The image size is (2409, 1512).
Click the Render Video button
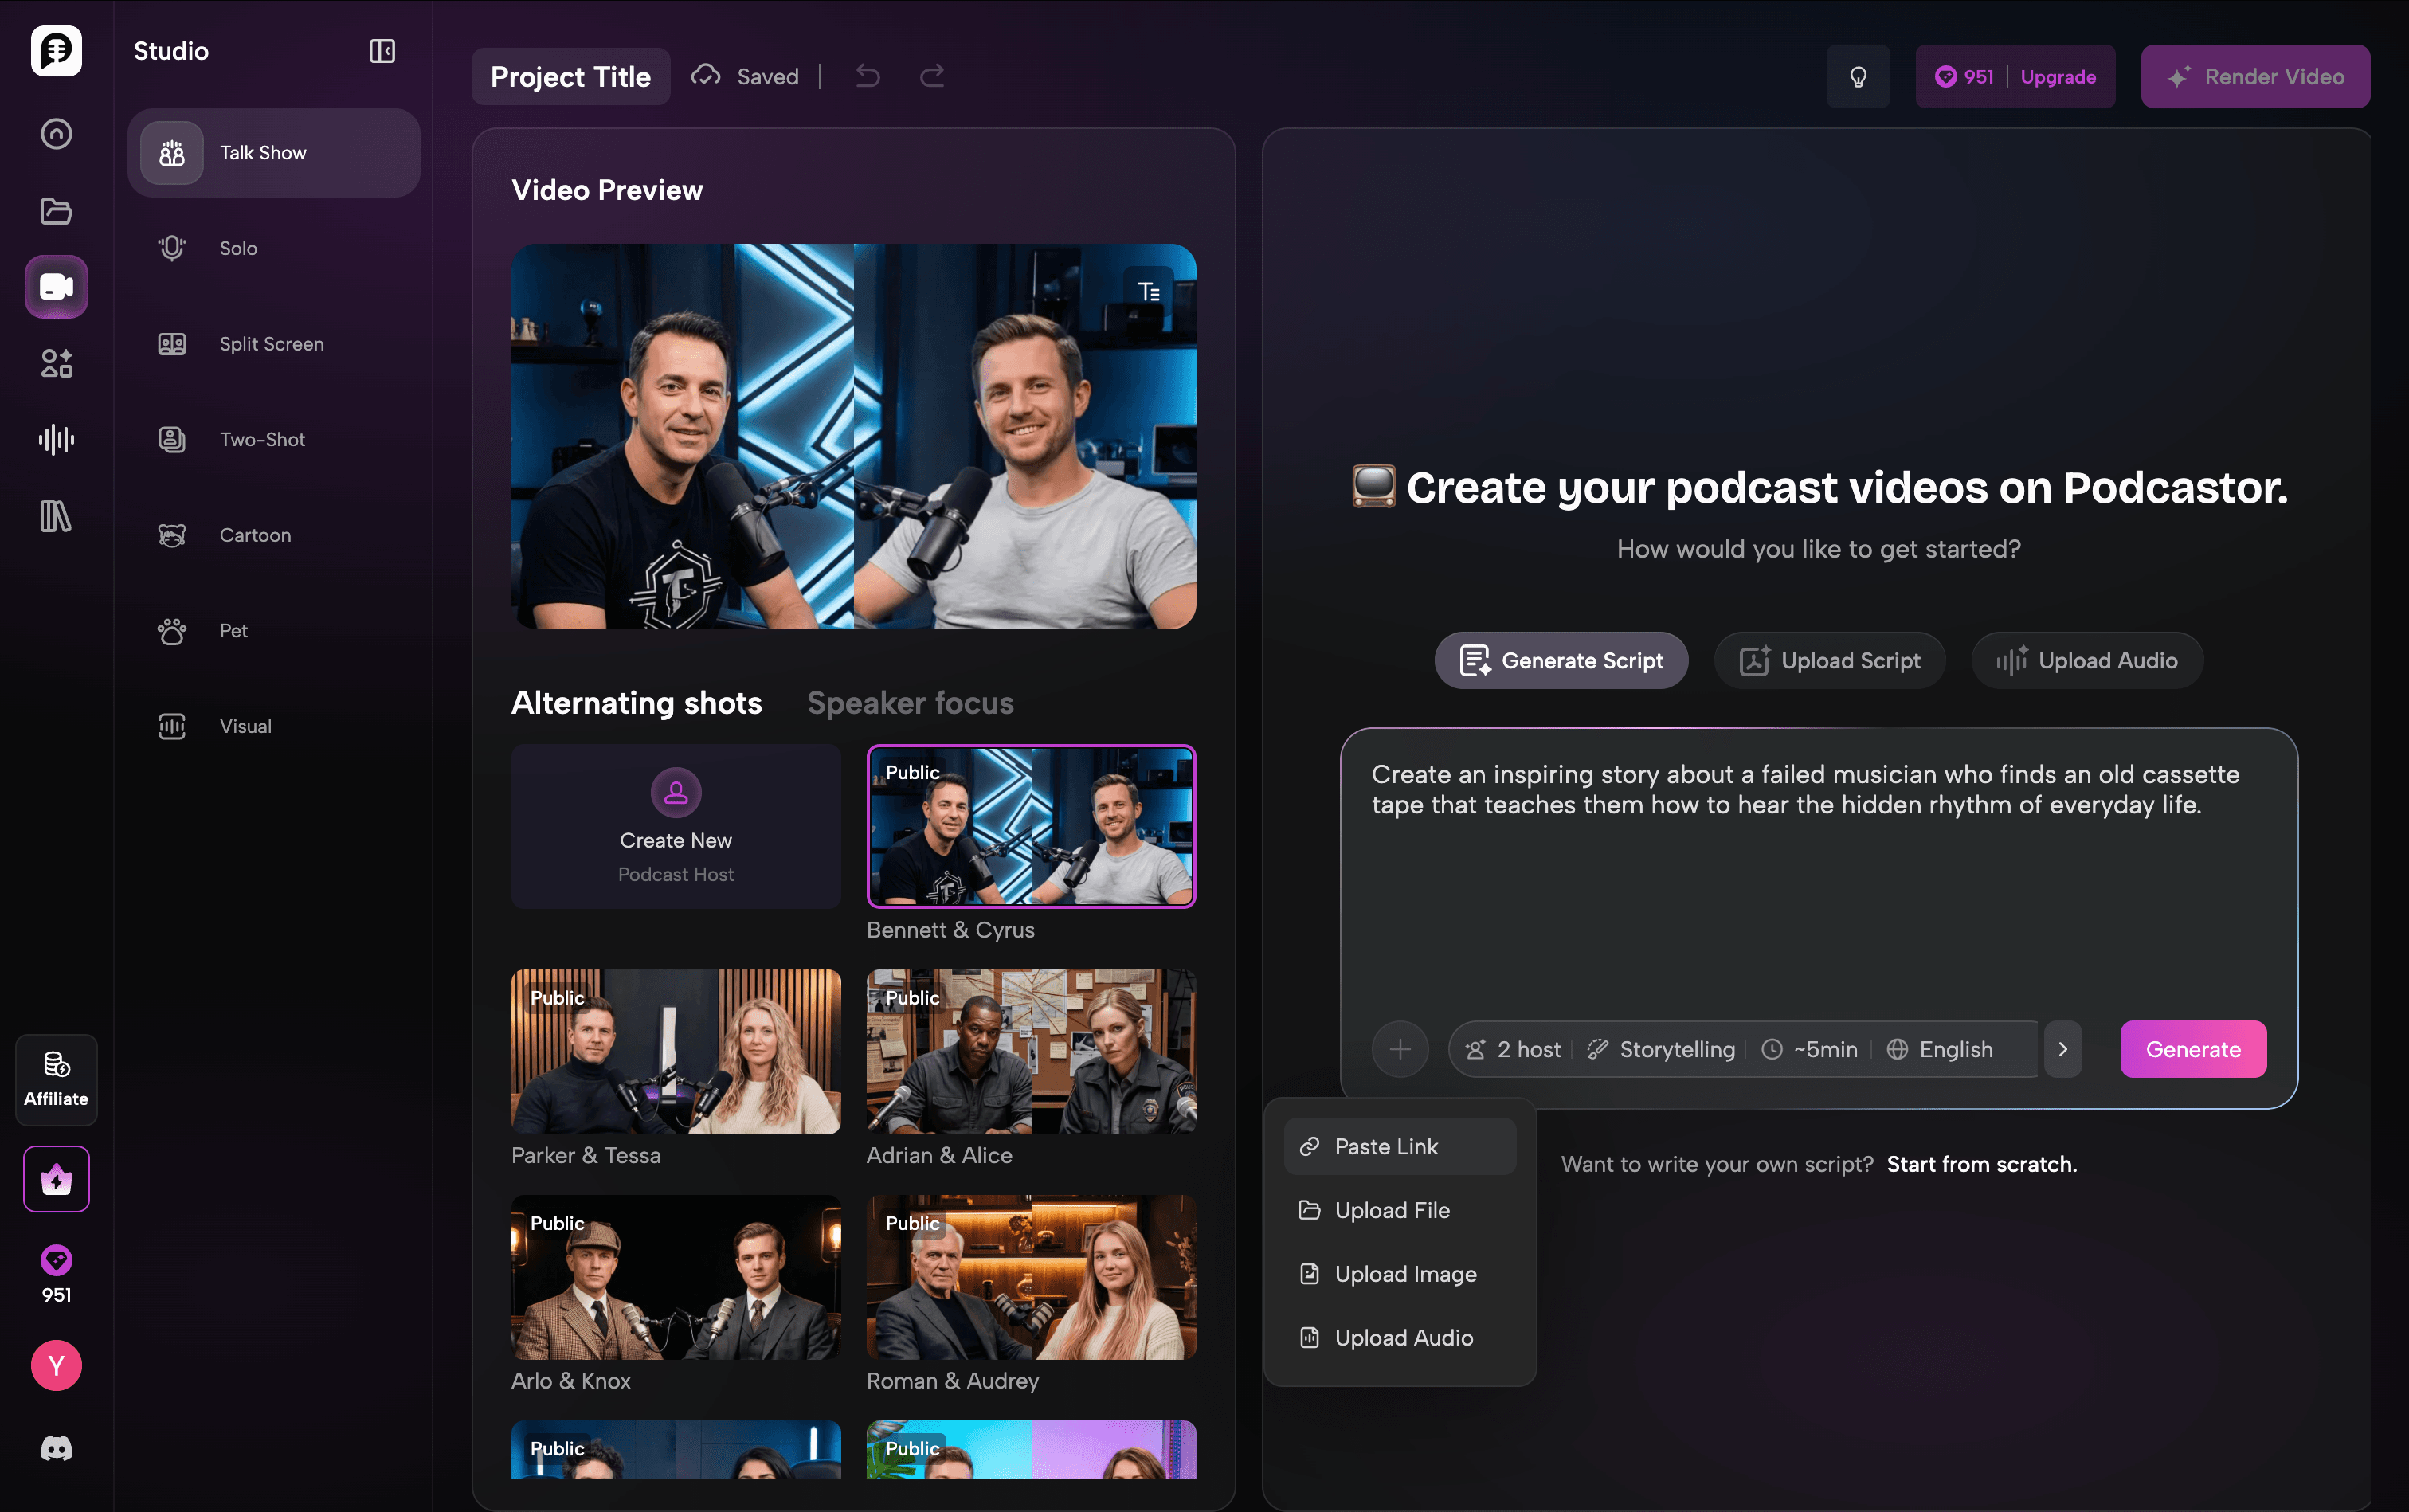[2255, 77]
